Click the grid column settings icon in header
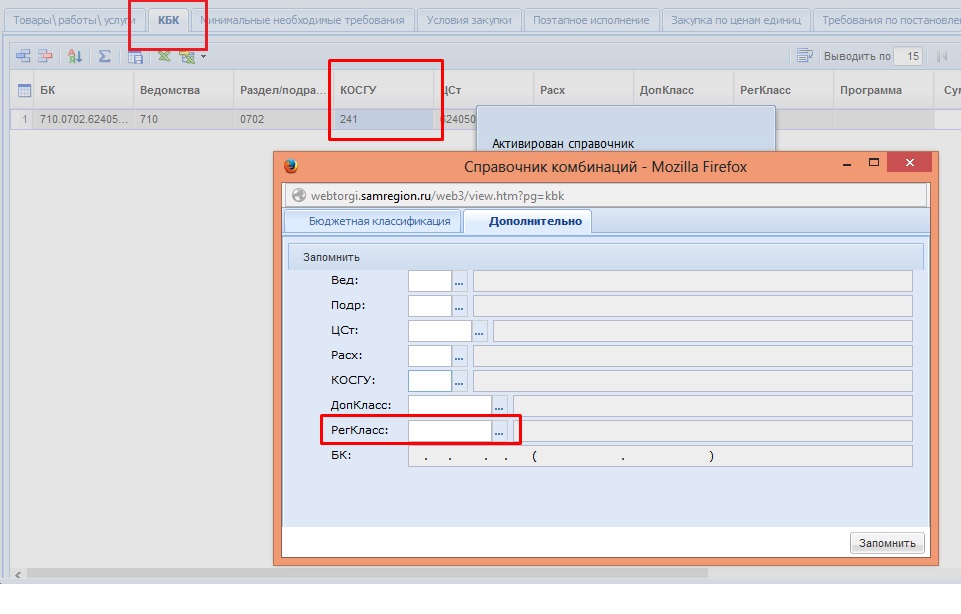The image size is (961, 614). coord(24,90)
